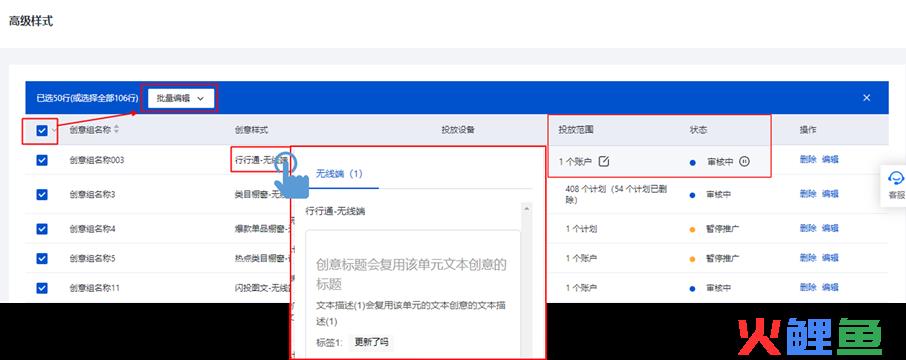Switch to the 无线端 (1) tab
The width and height of the screenshot is (906, 360).
(x=339, y=173)
